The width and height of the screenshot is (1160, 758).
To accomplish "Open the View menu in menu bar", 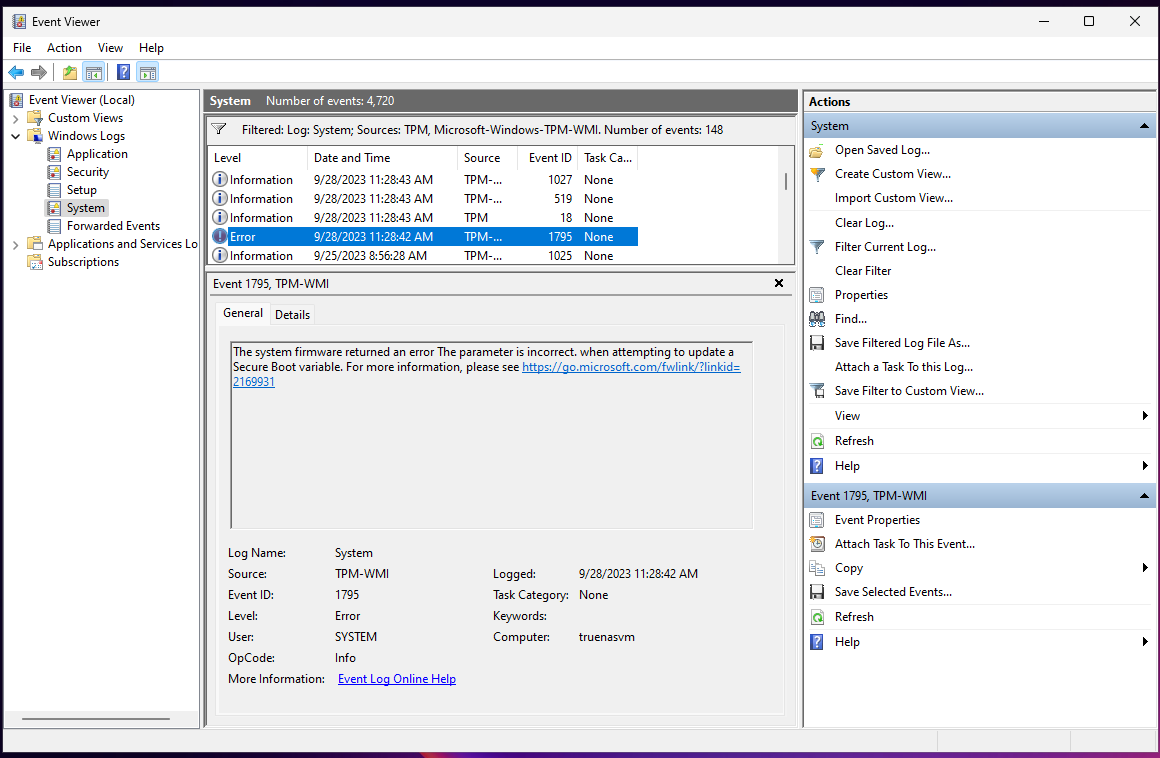I will point(110,48).
